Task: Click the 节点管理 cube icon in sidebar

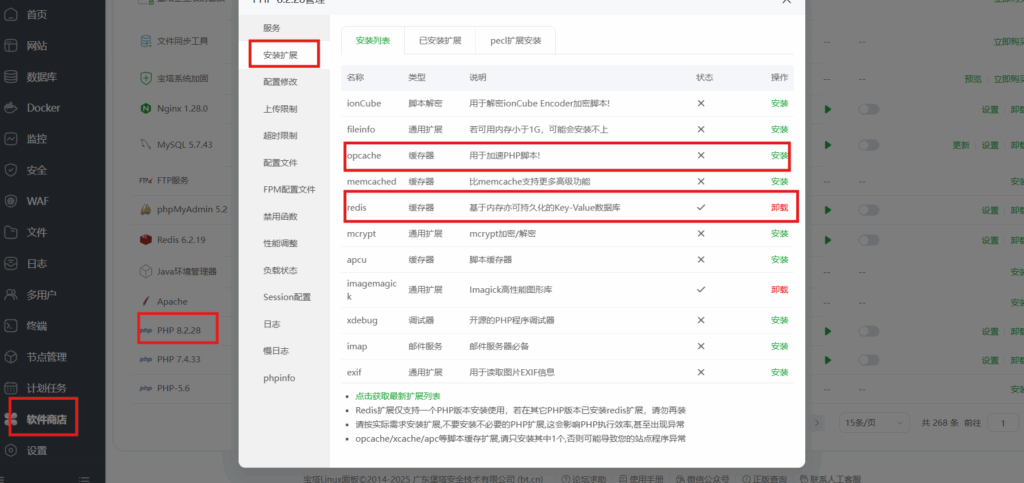Action: 10,357
